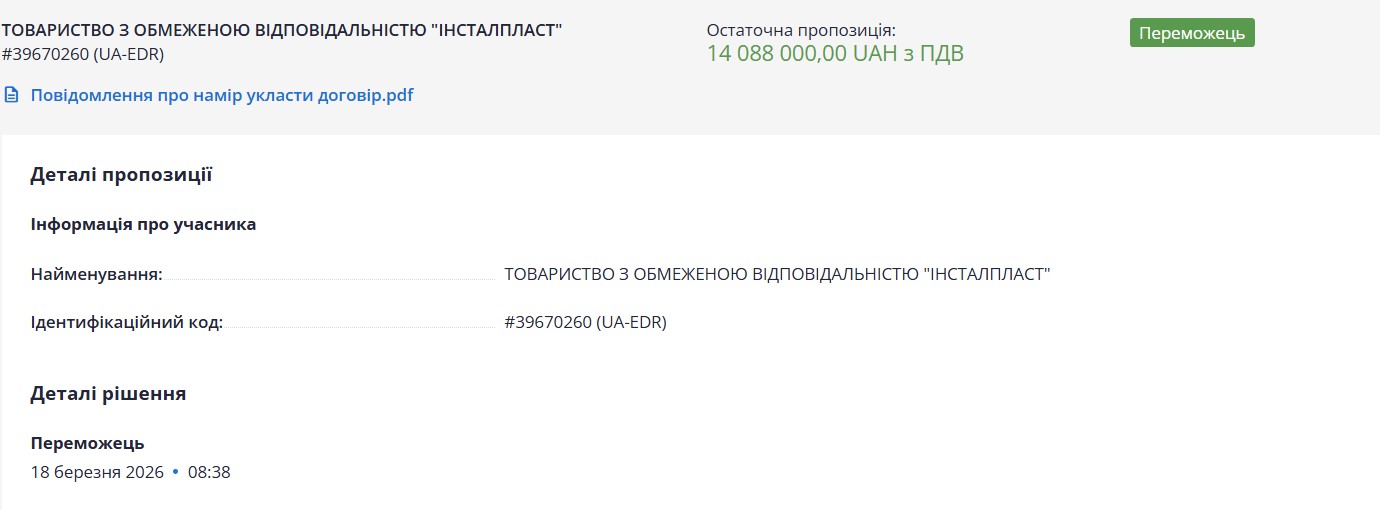Click the dotted leader line after Ідентифікаційний код
This screenshot has width=1380, height=510.
click(360, 327)
